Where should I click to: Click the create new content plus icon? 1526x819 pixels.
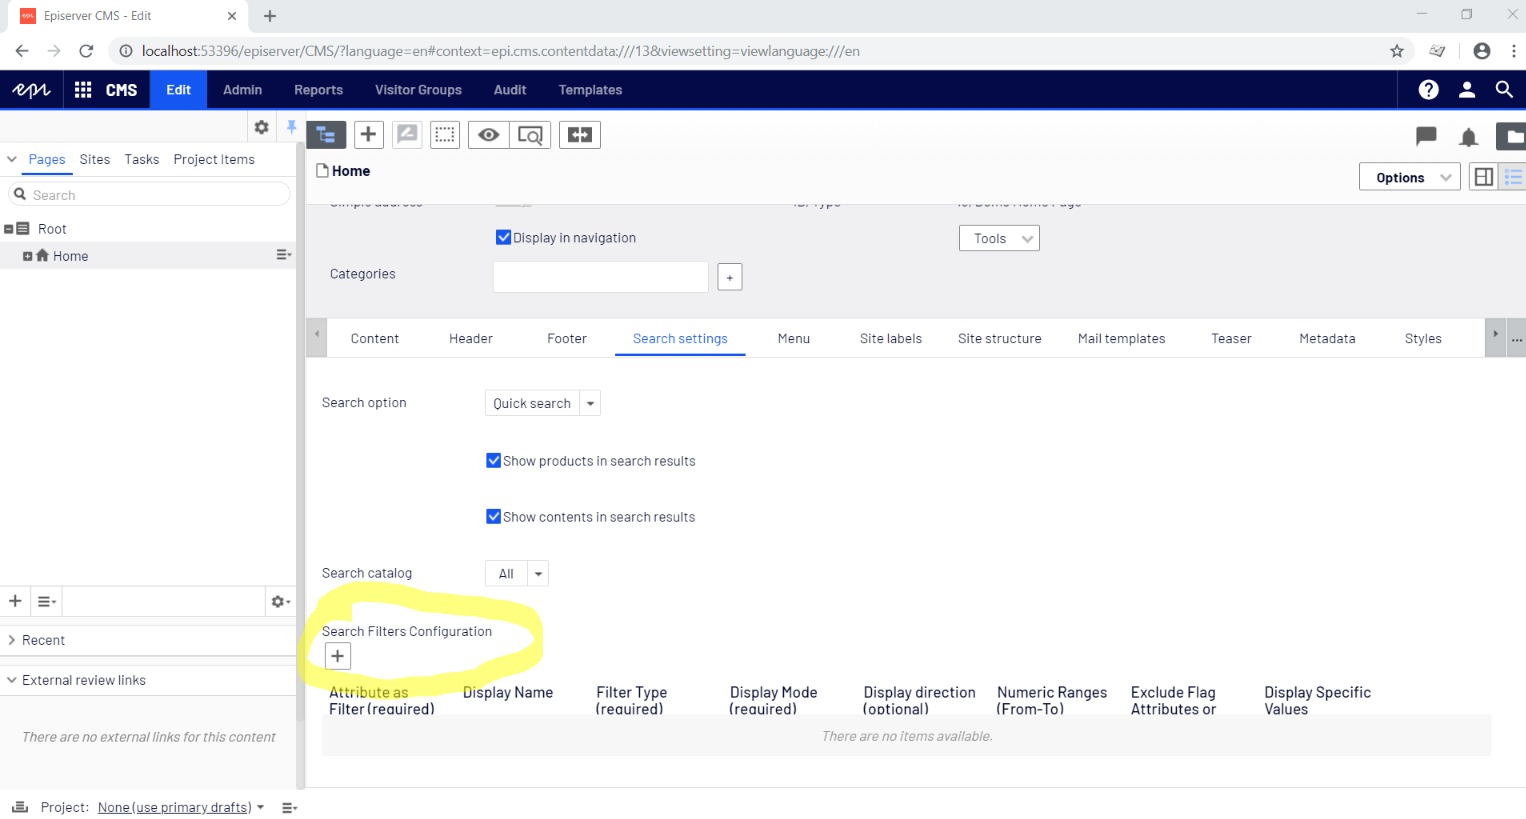[368, 135]
